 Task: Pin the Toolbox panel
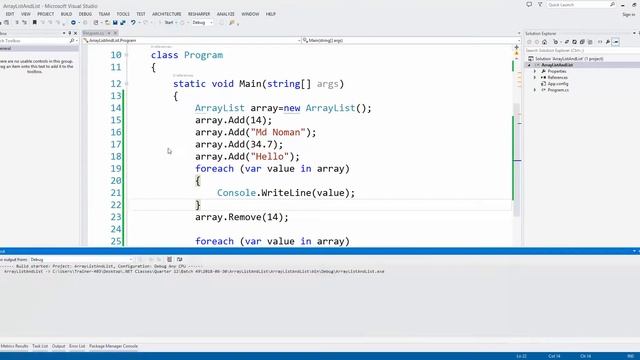click(x=69, y=33)
